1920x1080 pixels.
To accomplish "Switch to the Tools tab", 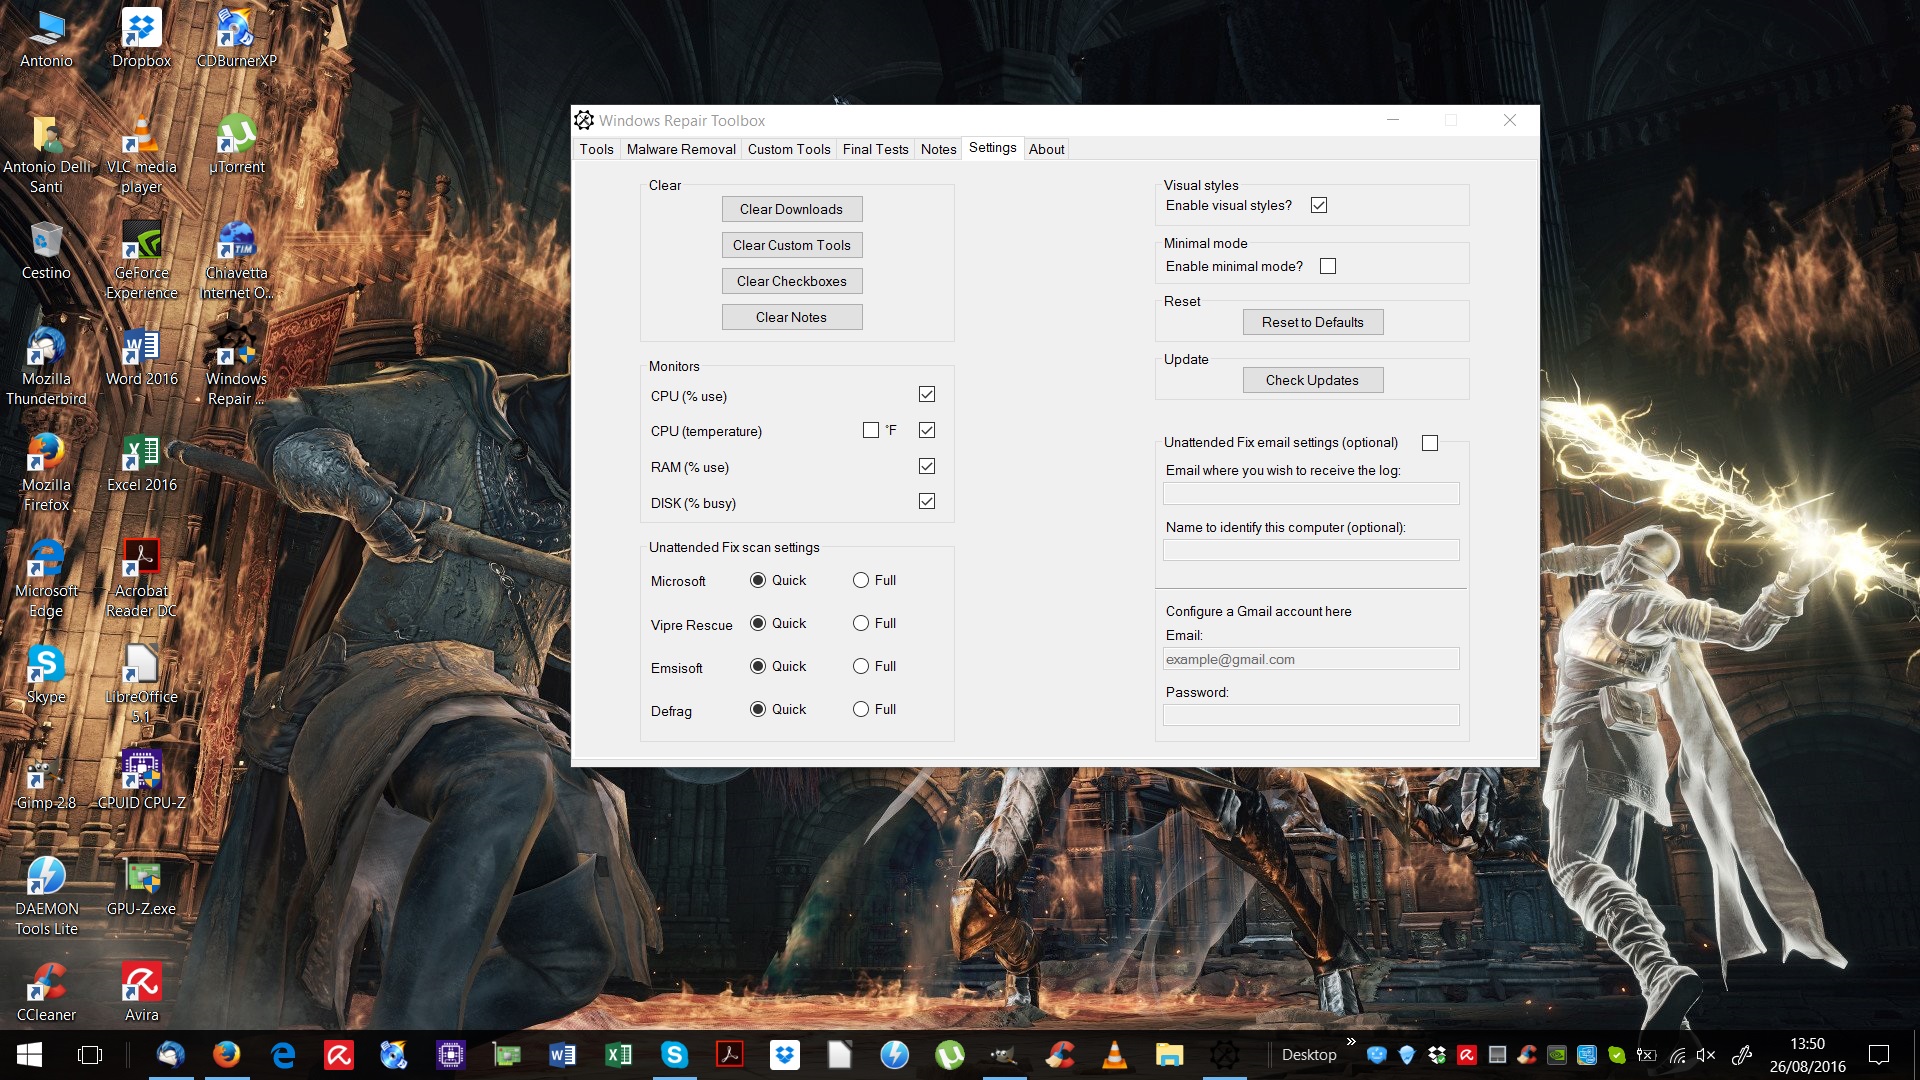I will click(597, 149).
